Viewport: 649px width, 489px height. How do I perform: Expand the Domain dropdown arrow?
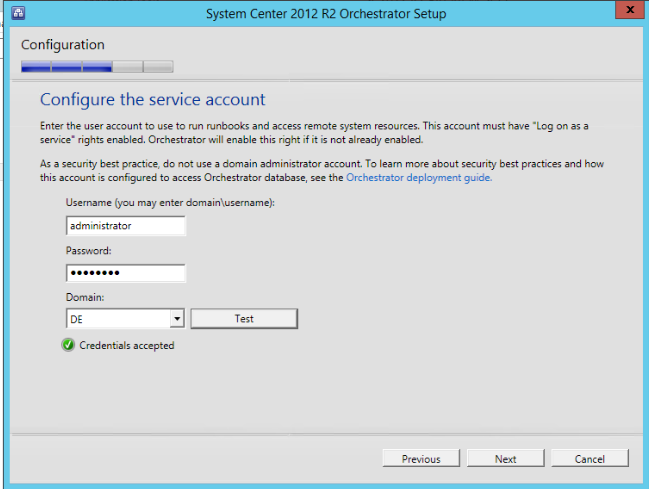[177, 319]
